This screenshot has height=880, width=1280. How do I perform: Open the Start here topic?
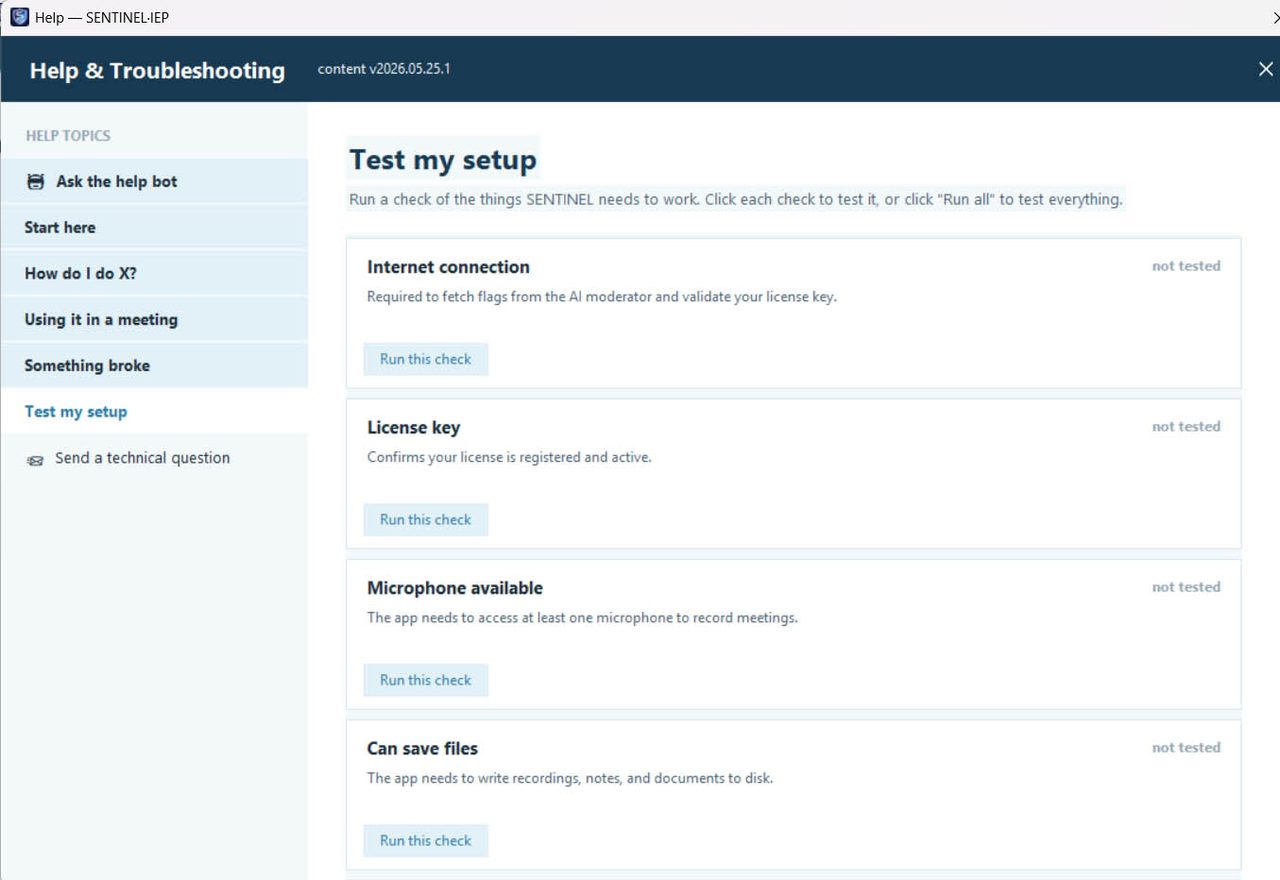(x=154, y=227)
